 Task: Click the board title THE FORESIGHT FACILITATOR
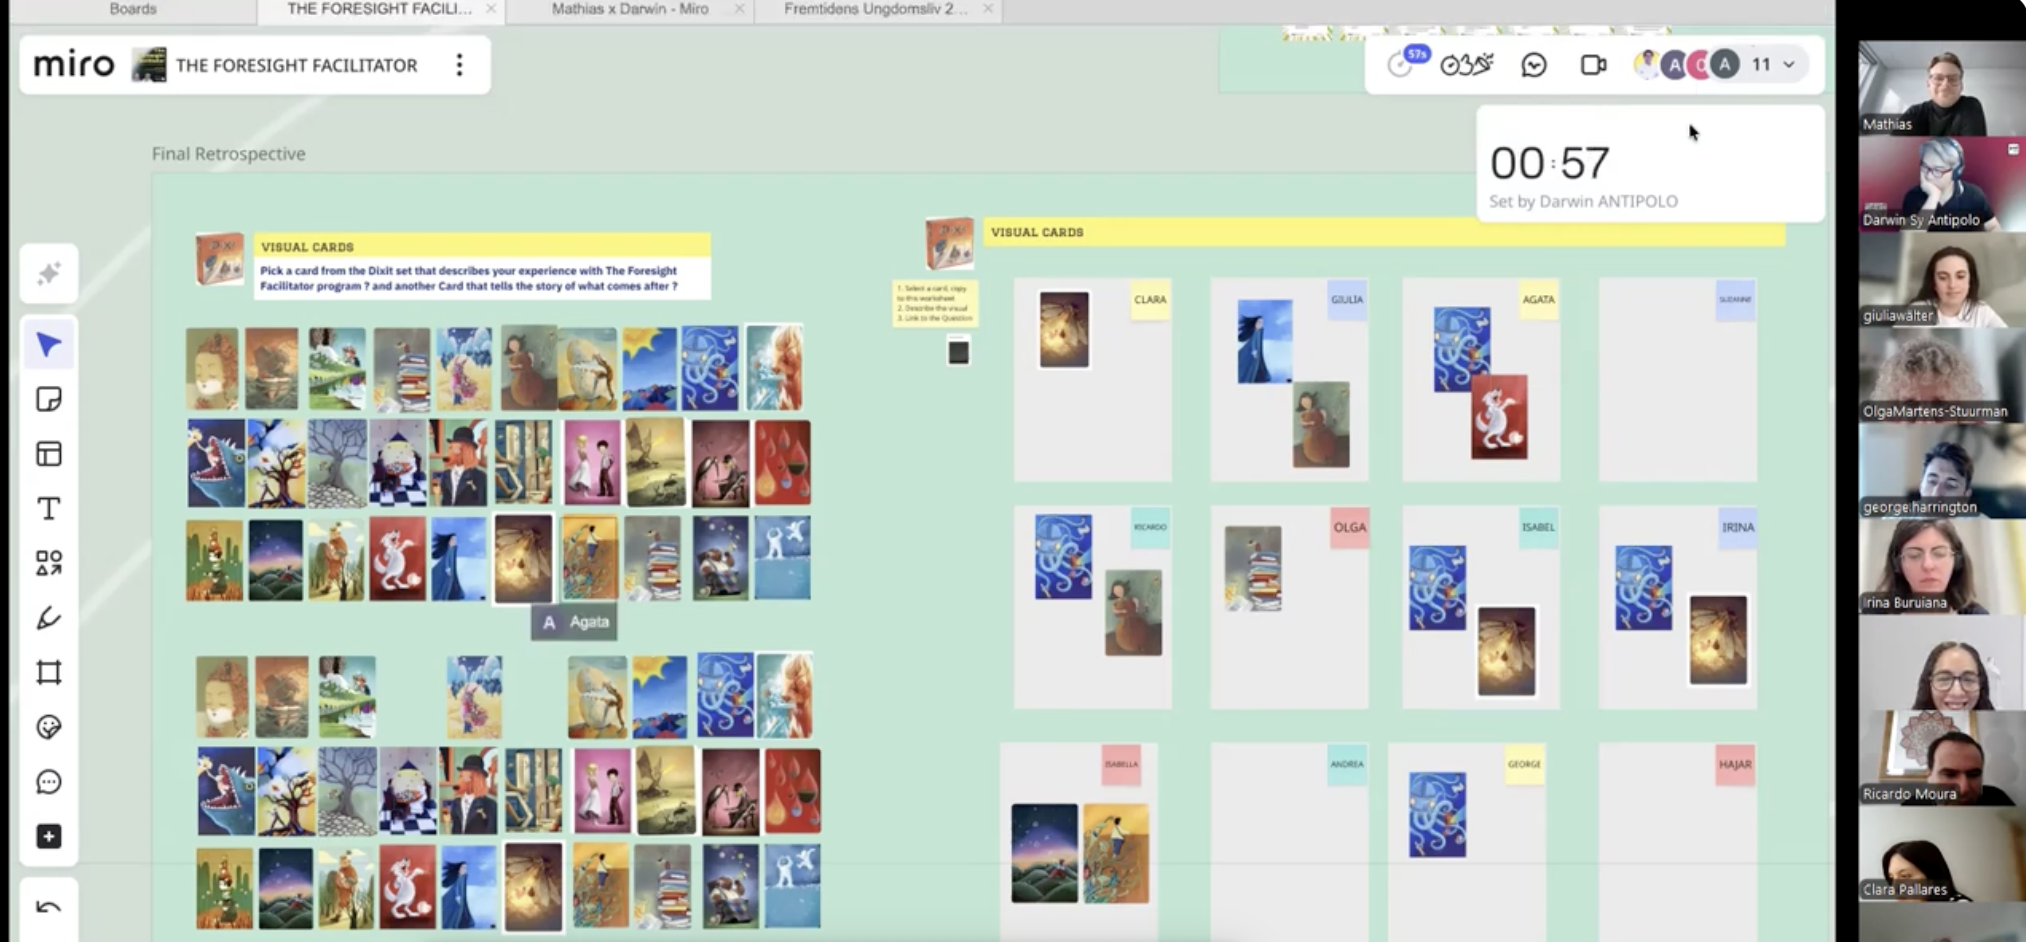coord(297,66)
